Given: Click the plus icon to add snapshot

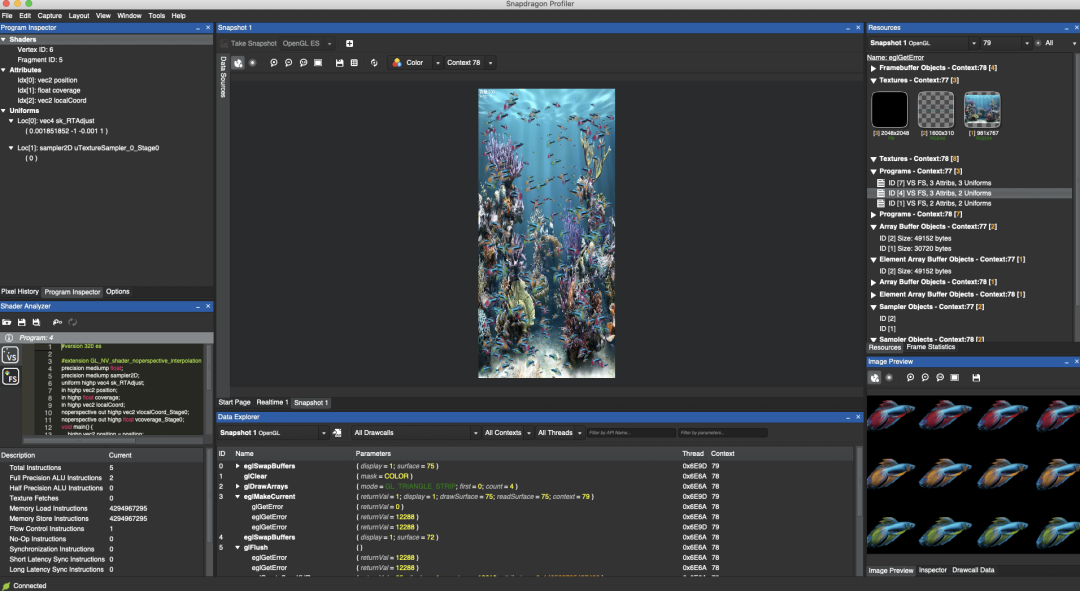Looking at the screenshot, I should 349,43.
